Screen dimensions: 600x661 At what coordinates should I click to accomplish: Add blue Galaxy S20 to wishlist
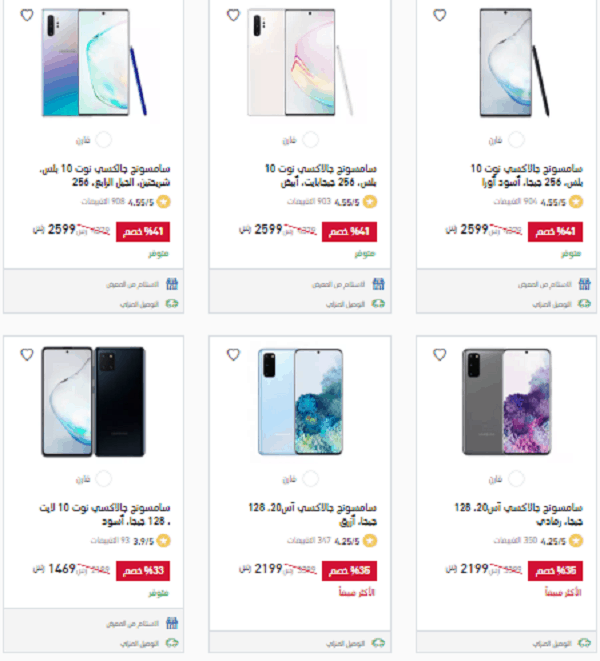click(233, 355)
